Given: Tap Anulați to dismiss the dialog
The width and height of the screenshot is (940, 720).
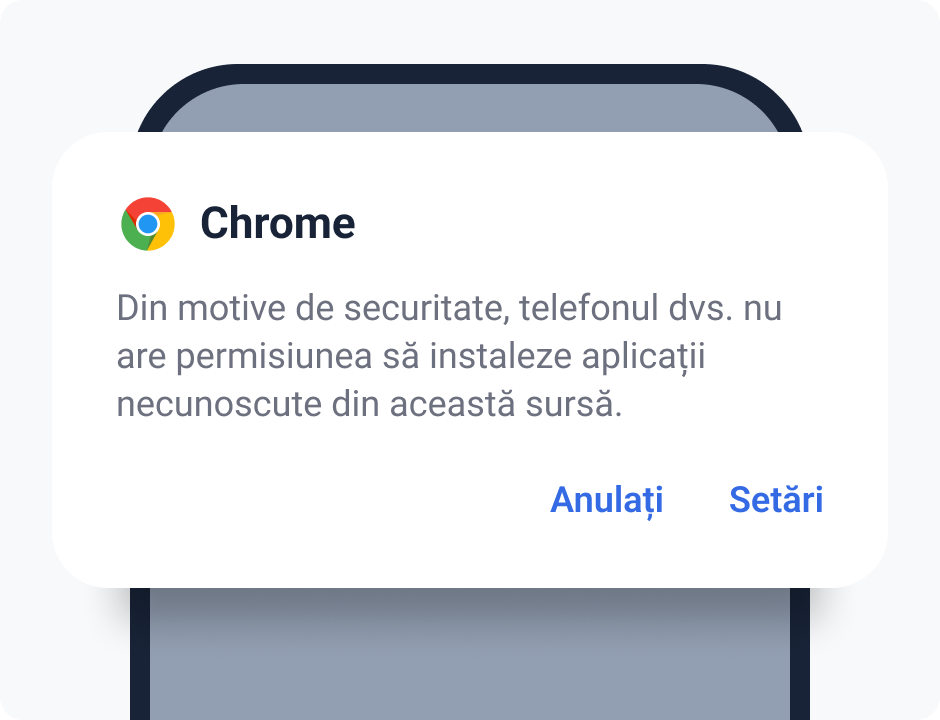Looking at the screenshot, I should (606, 500).
